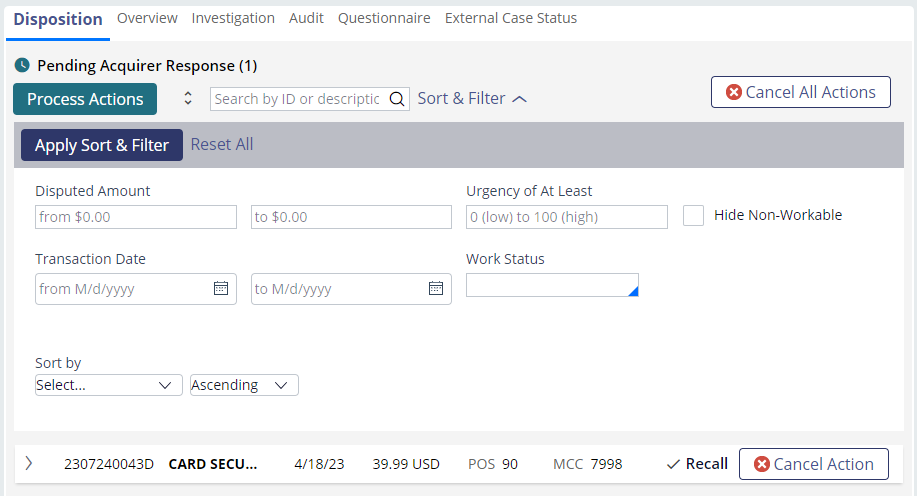Click the search magnifier icon
The image size is (917, 496).
(x=397, y=99)
